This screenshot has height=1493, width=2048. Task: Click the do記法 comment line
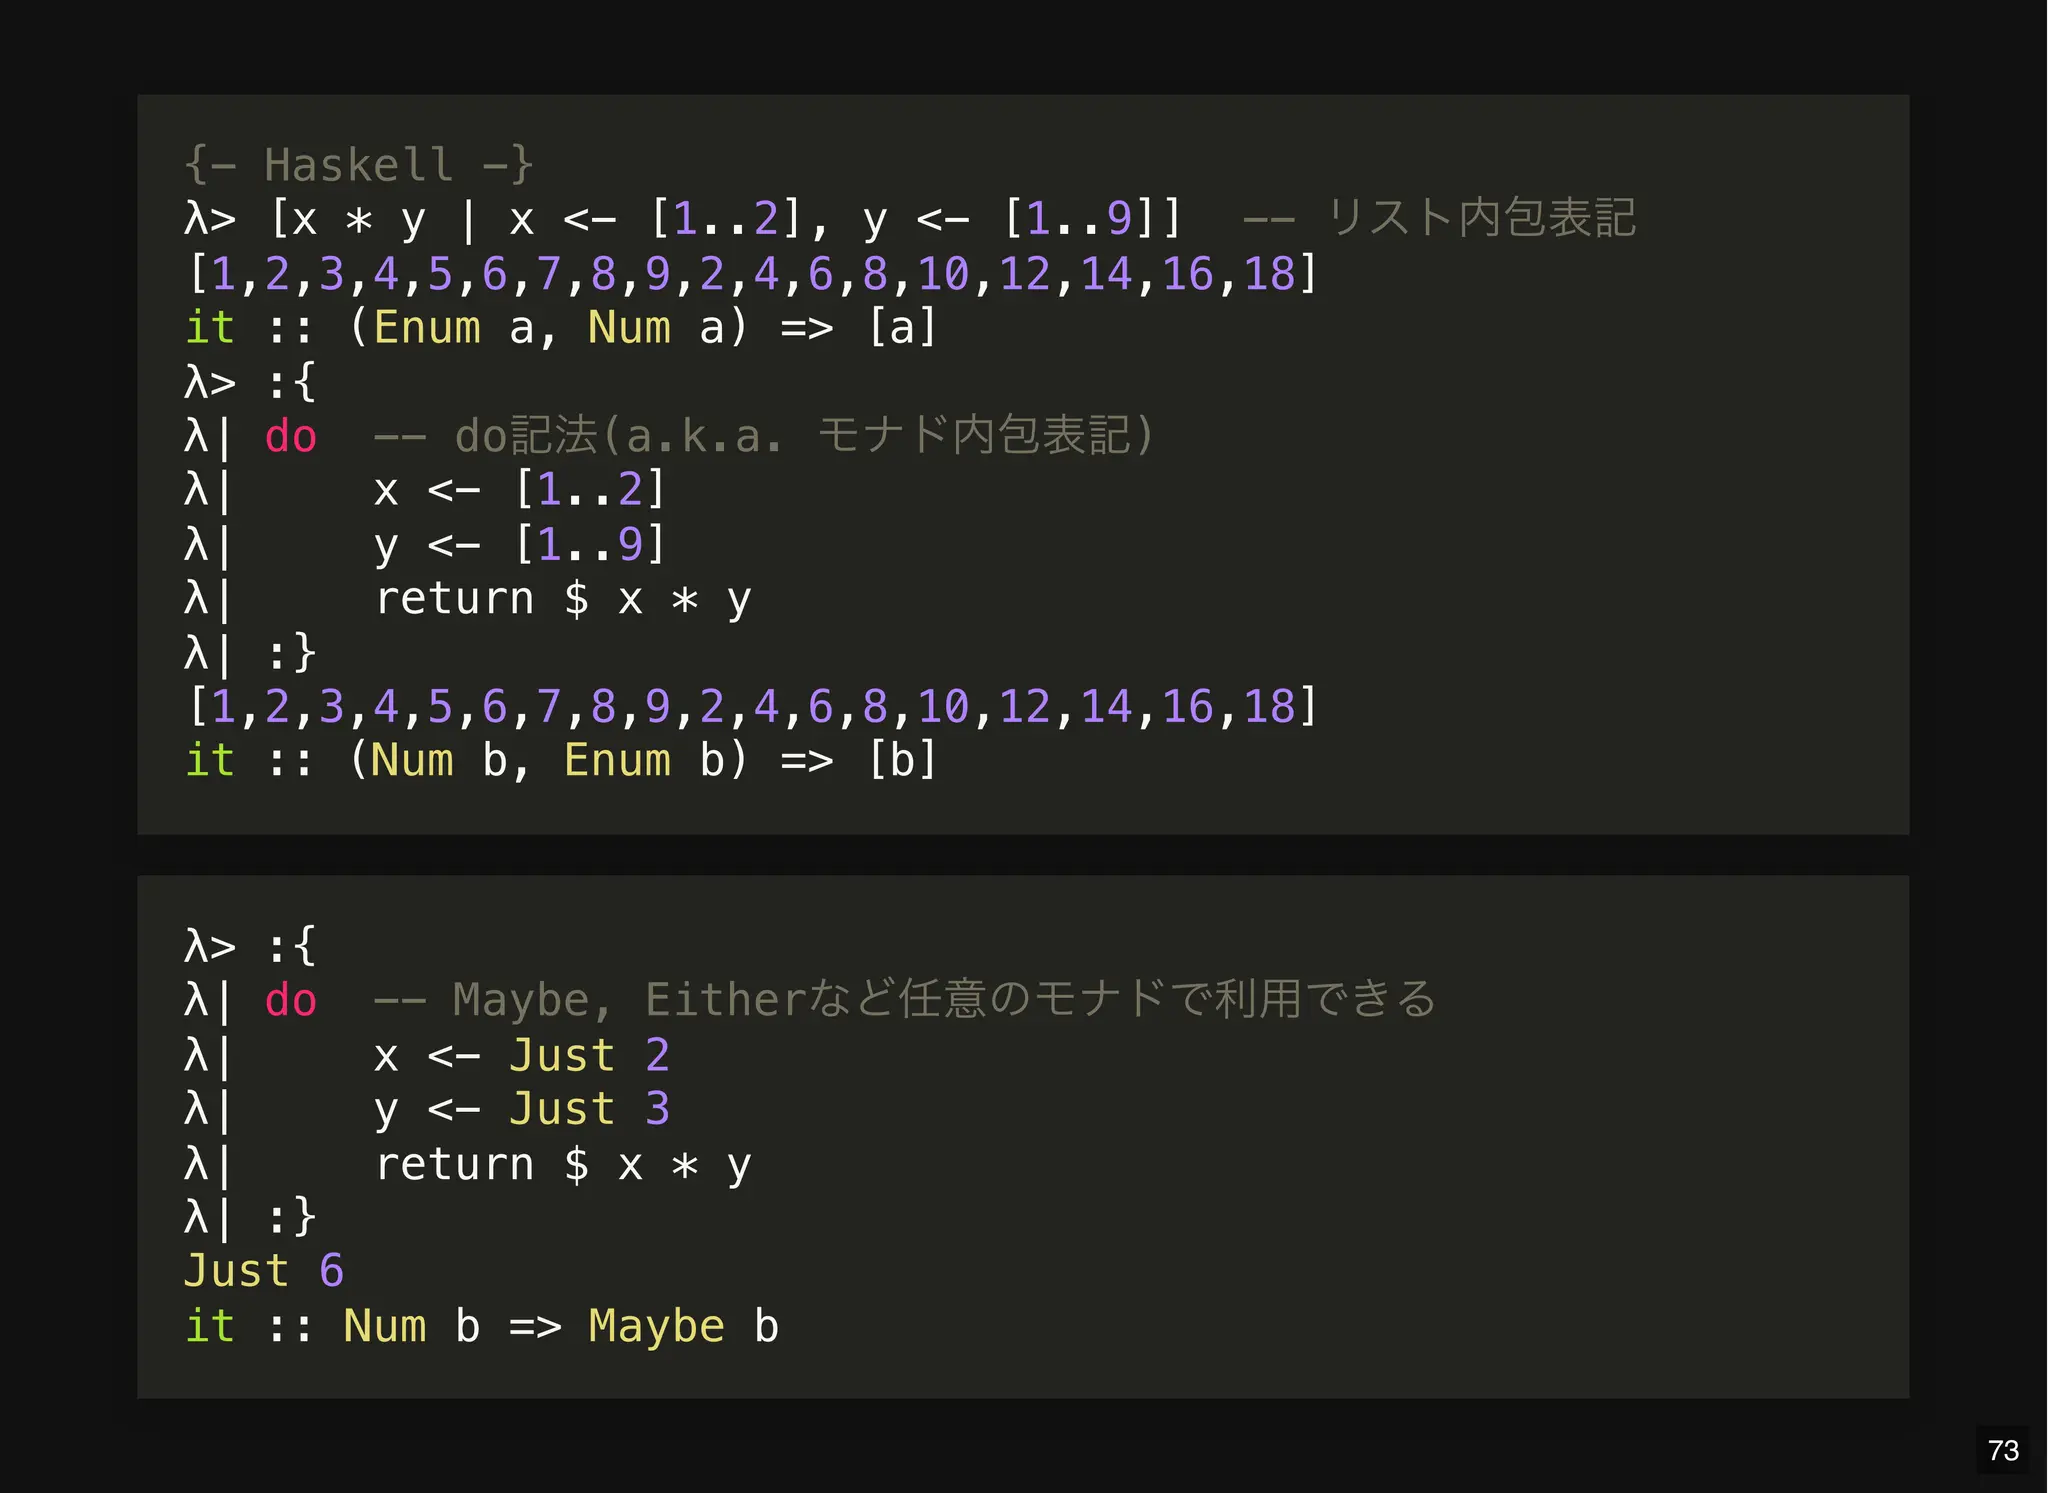coord(670,436)
